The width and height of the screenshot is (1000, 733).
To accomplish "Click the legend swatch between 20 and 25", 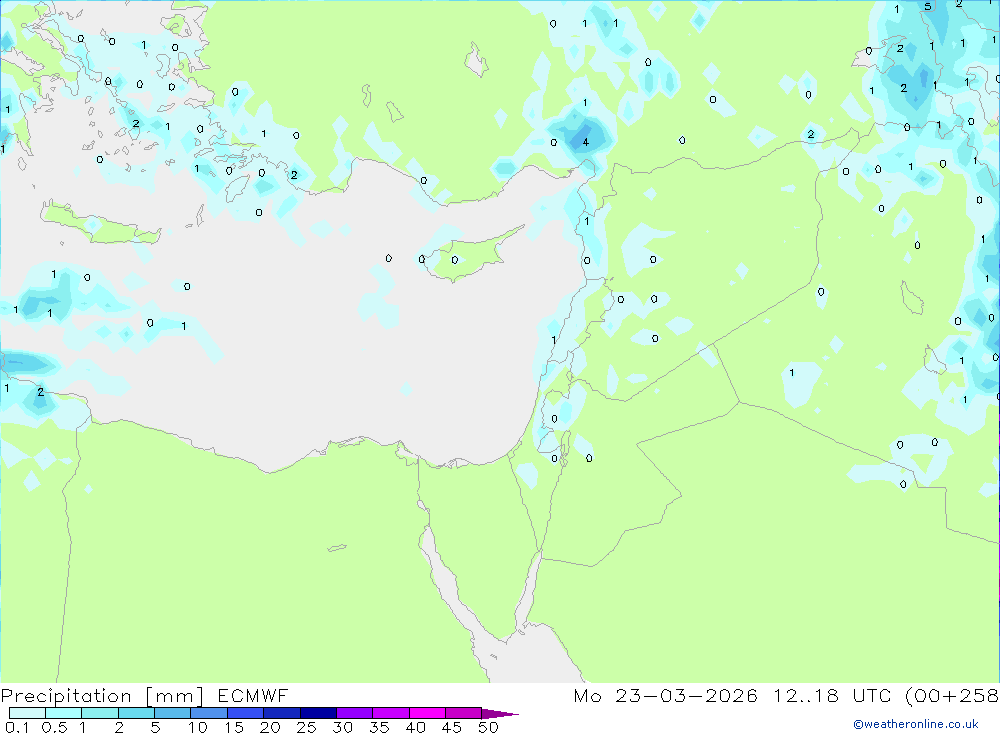I will tap(282, 713).
